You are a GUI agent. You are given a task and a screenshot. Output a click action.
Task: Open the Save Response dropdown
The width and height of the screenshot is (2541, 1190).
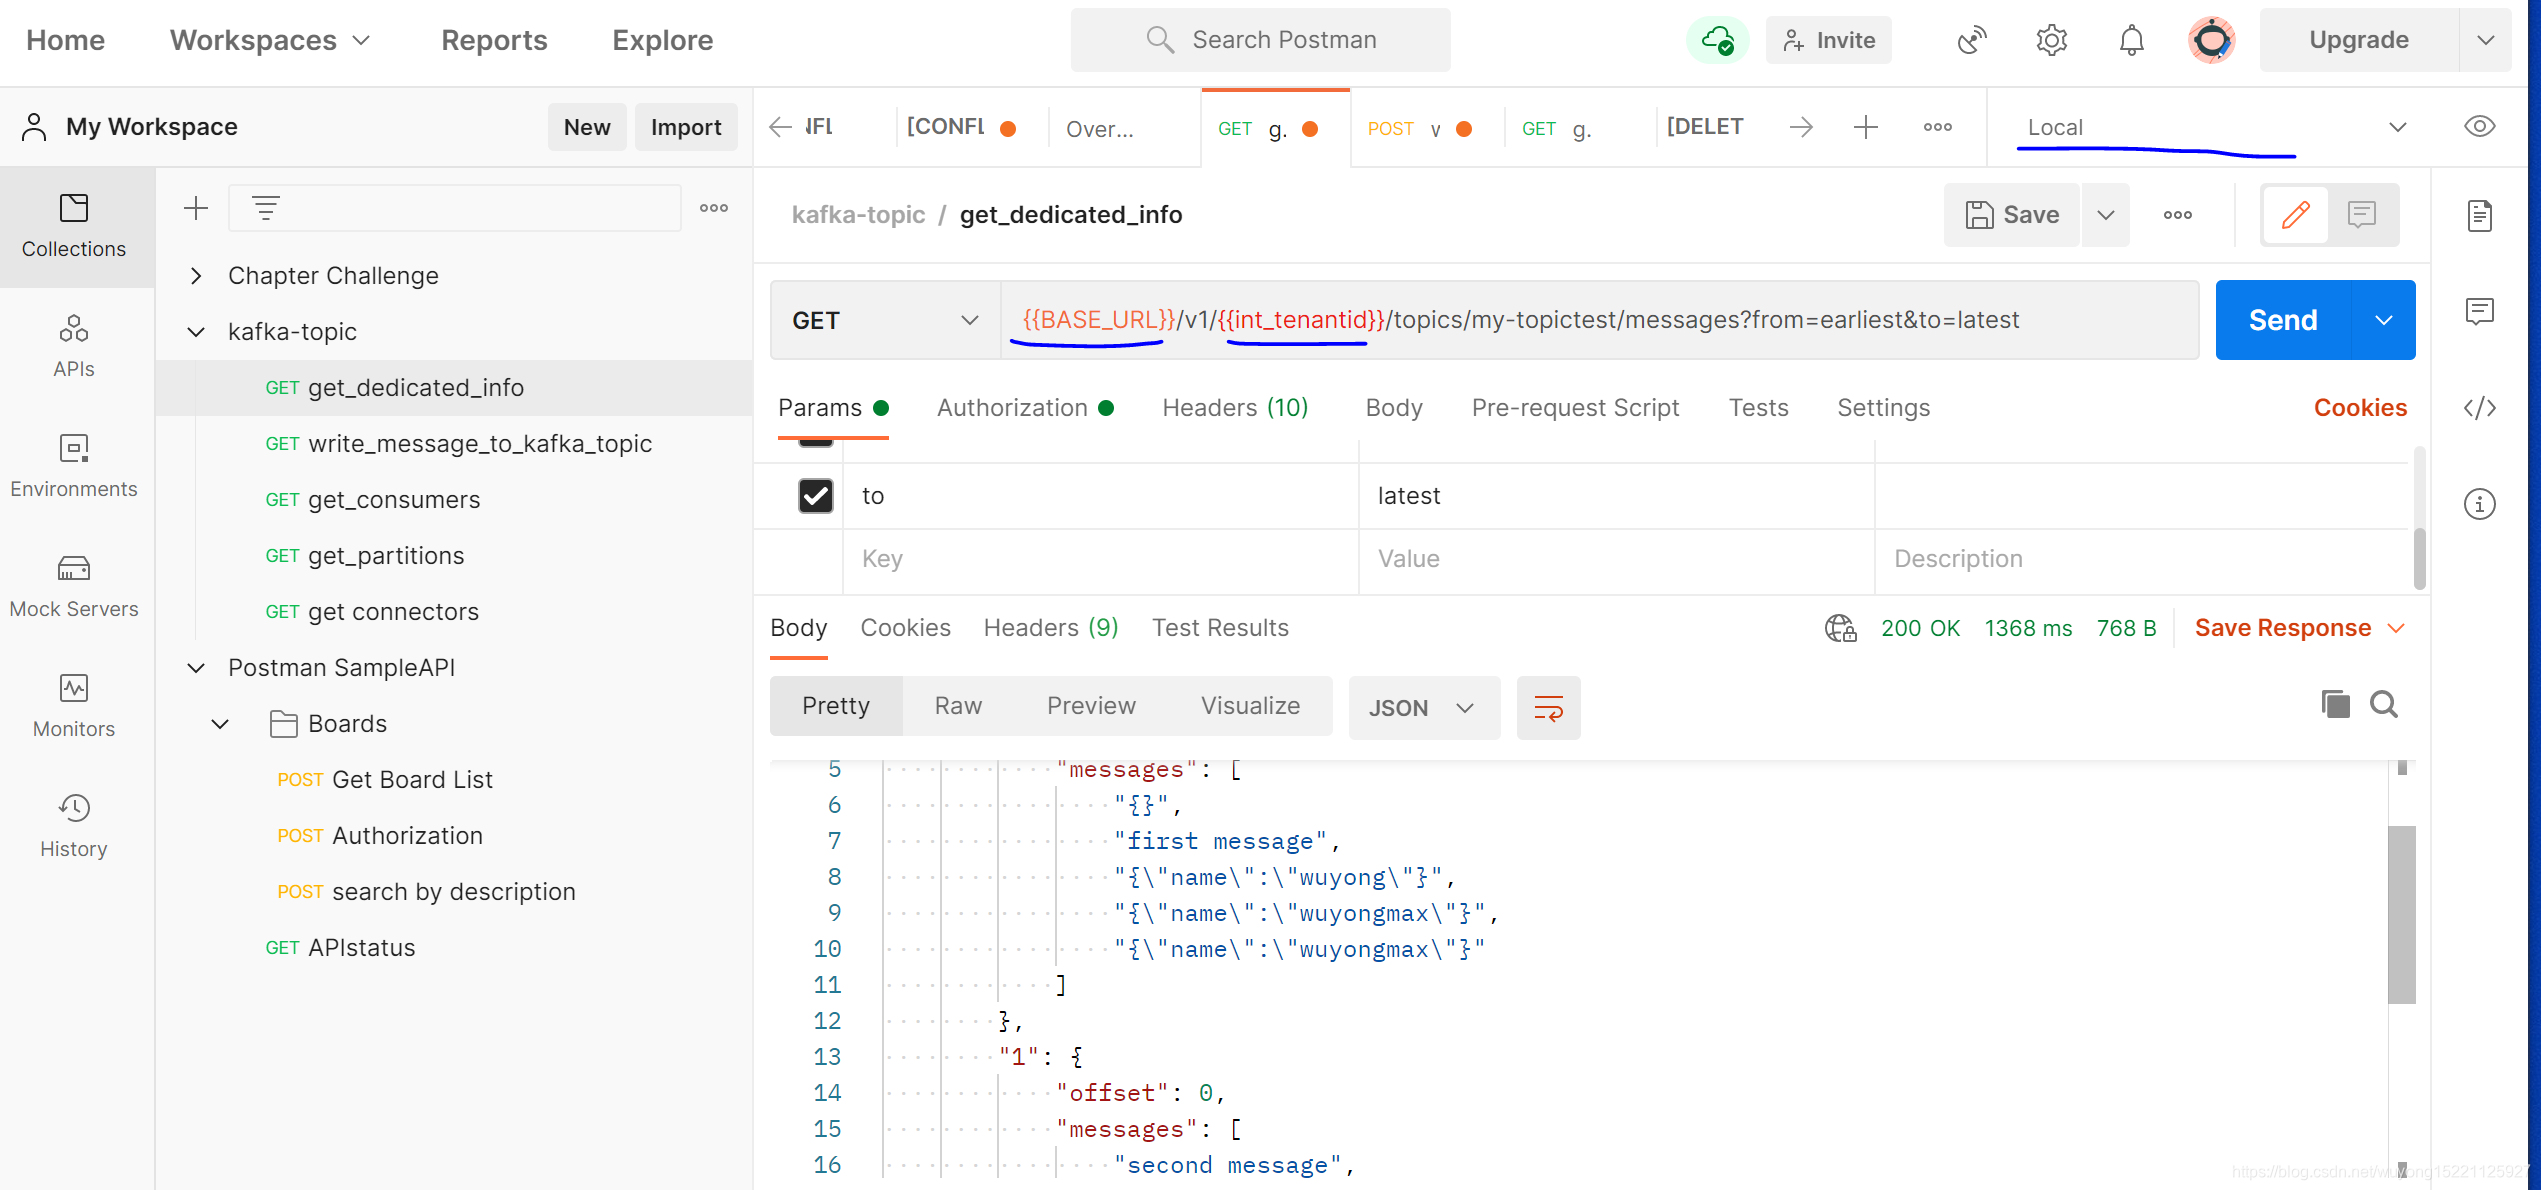tap(2300, 628)
